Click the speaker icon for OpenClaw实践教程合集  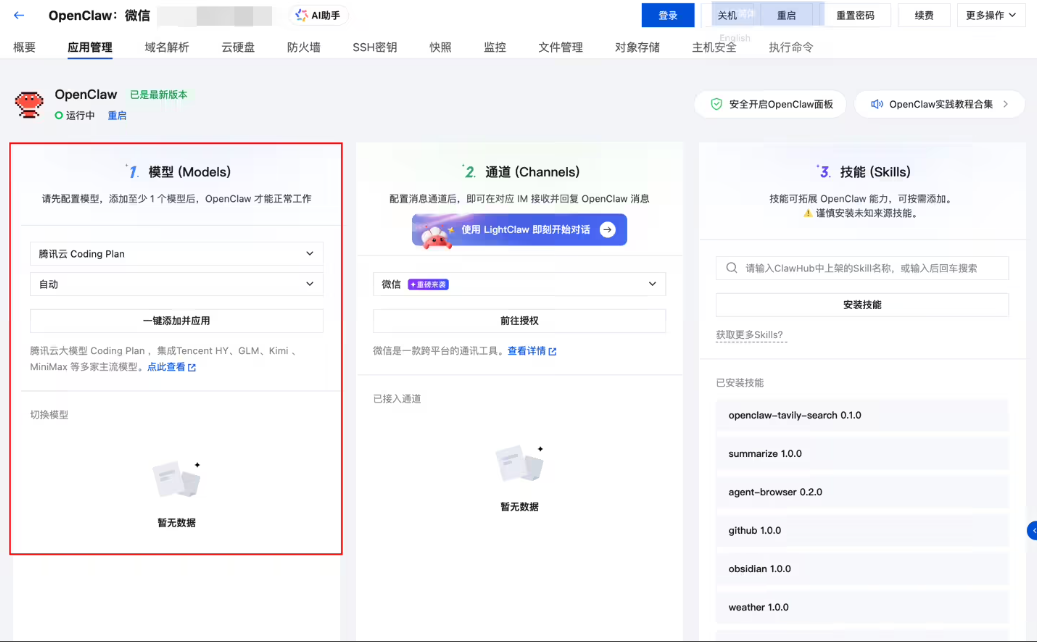click(876, 104)
